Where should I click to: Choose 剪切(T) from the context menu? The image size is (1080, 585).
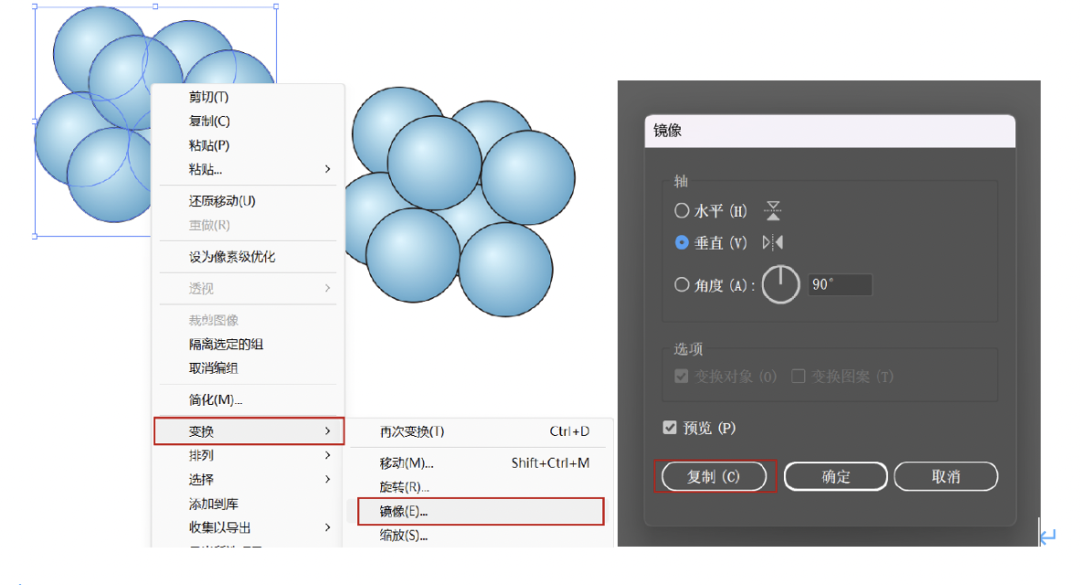coord(209,97)
